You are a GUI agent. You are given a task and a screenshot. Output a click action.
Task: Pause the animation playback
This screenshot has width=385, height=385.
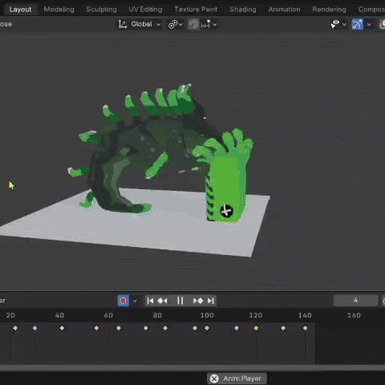click(180, 301)
